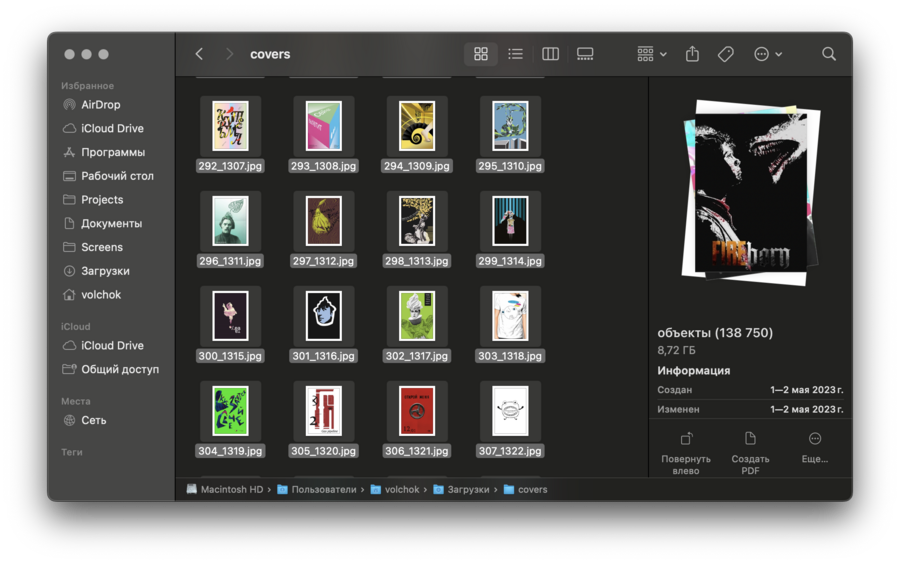Switch to list view

(515, 54)
